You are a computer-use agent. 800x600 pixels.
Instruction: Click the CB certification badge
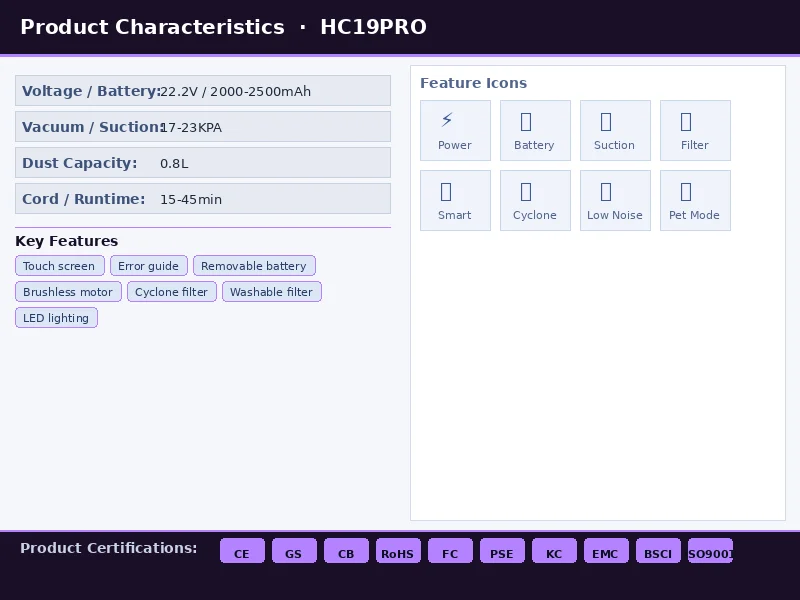coord(346,551)
